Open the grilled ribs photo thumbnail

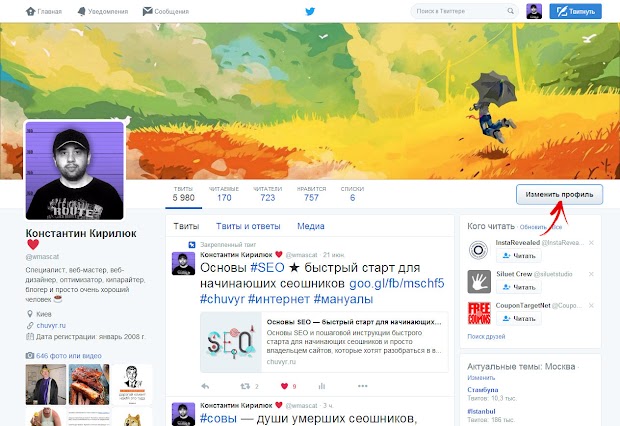tap(89, 384)
